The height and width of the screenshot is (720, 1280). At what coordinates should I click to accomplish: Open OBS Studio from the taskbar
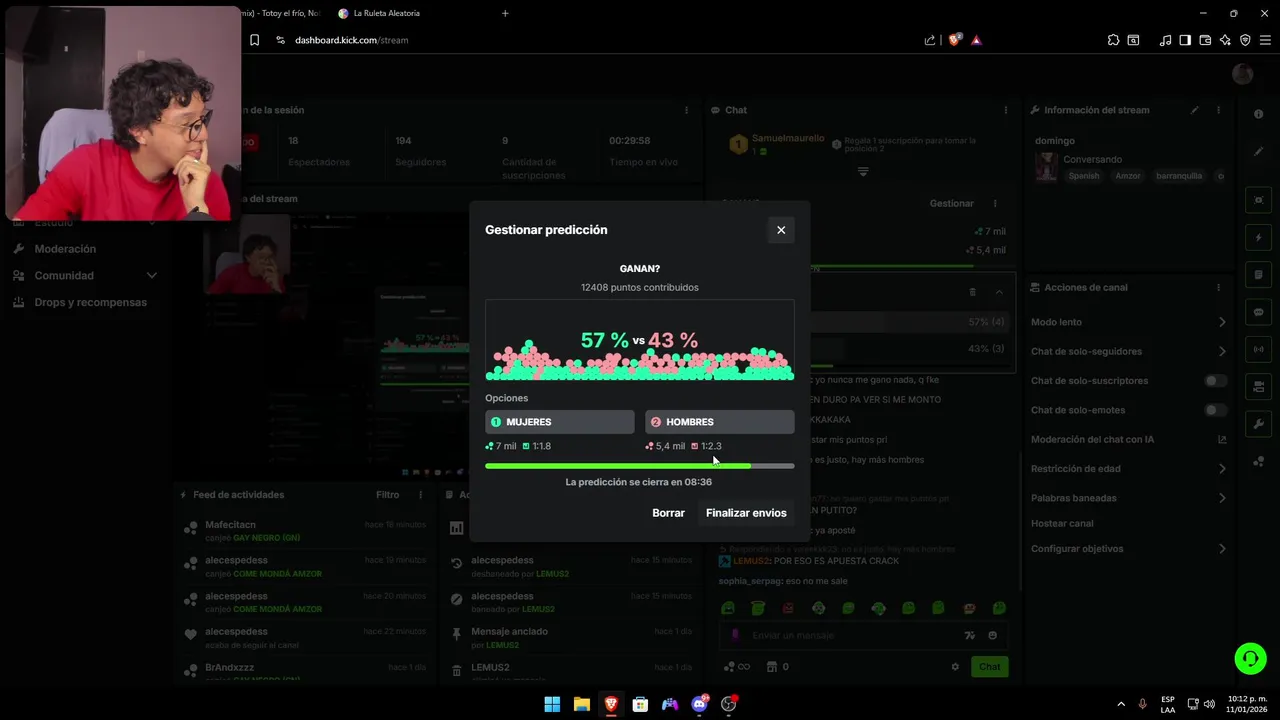729,704
